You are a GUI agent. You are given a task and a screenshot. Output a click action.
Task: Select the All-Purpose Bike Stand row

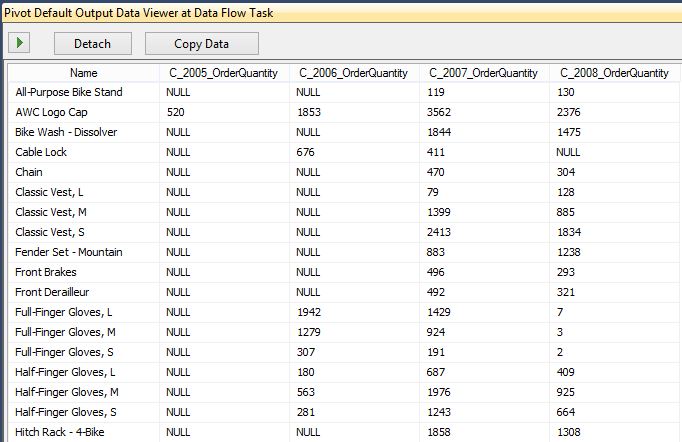[x=69, y=92]
